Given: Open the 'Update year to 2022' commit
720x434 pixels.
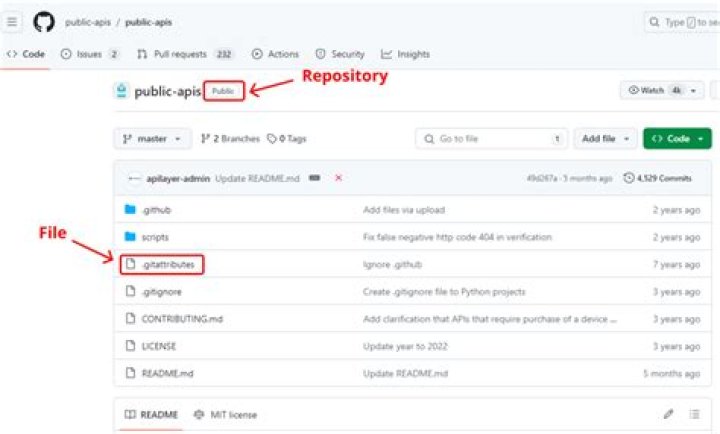Looking at the screenshot, I should 405,346.
